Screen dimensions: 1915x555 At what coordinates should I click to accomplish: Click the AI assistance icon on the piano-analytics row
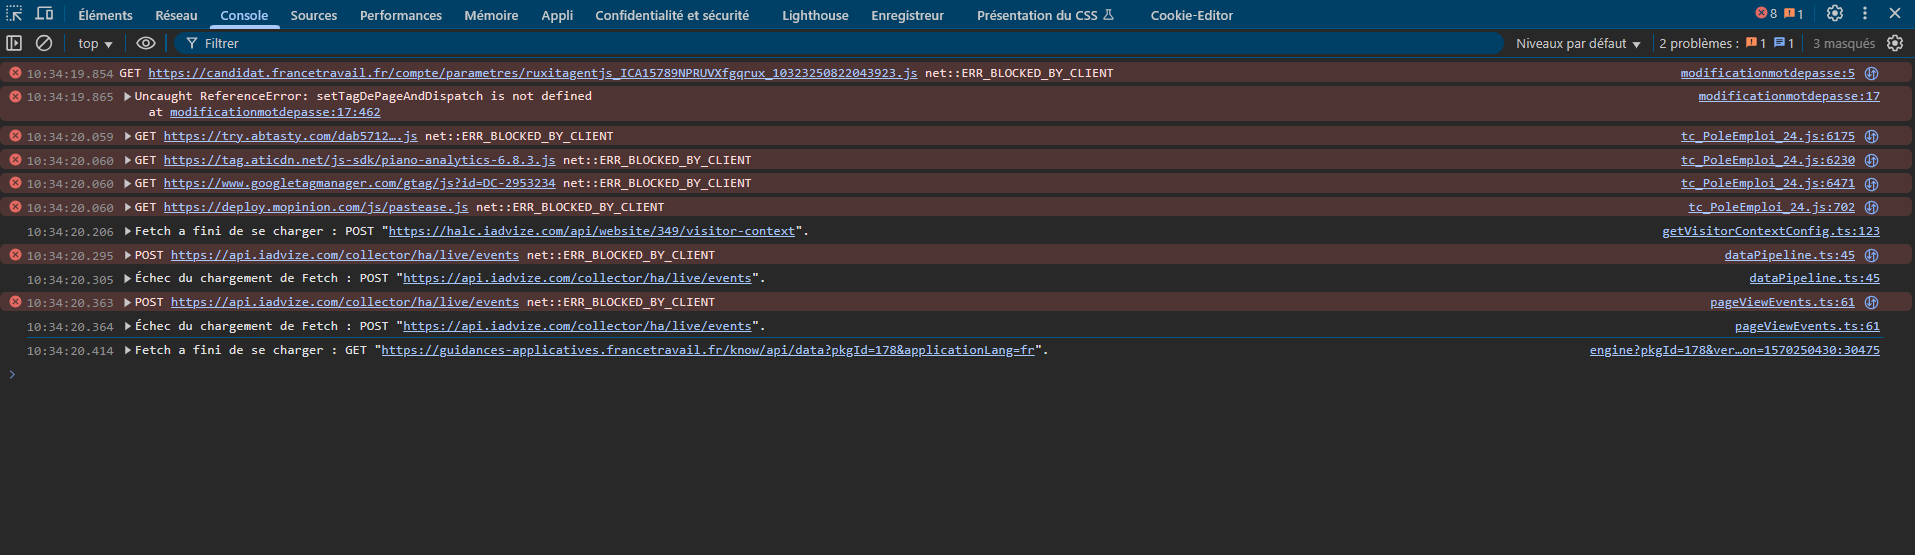[1871, 160]
